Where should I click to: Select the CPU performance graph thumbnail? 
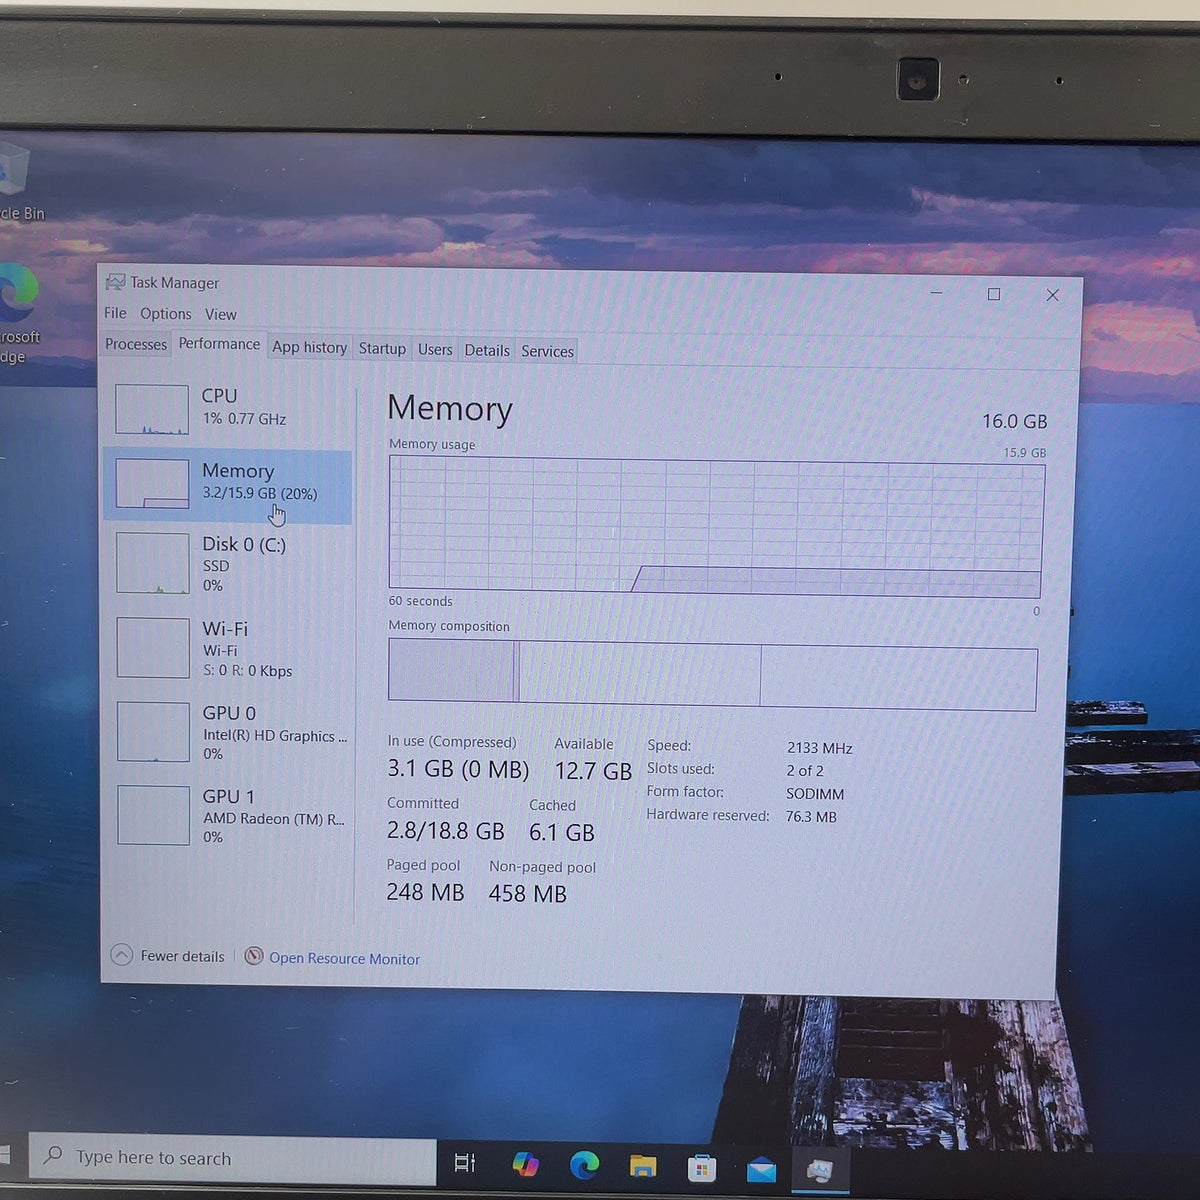(152, 409)
